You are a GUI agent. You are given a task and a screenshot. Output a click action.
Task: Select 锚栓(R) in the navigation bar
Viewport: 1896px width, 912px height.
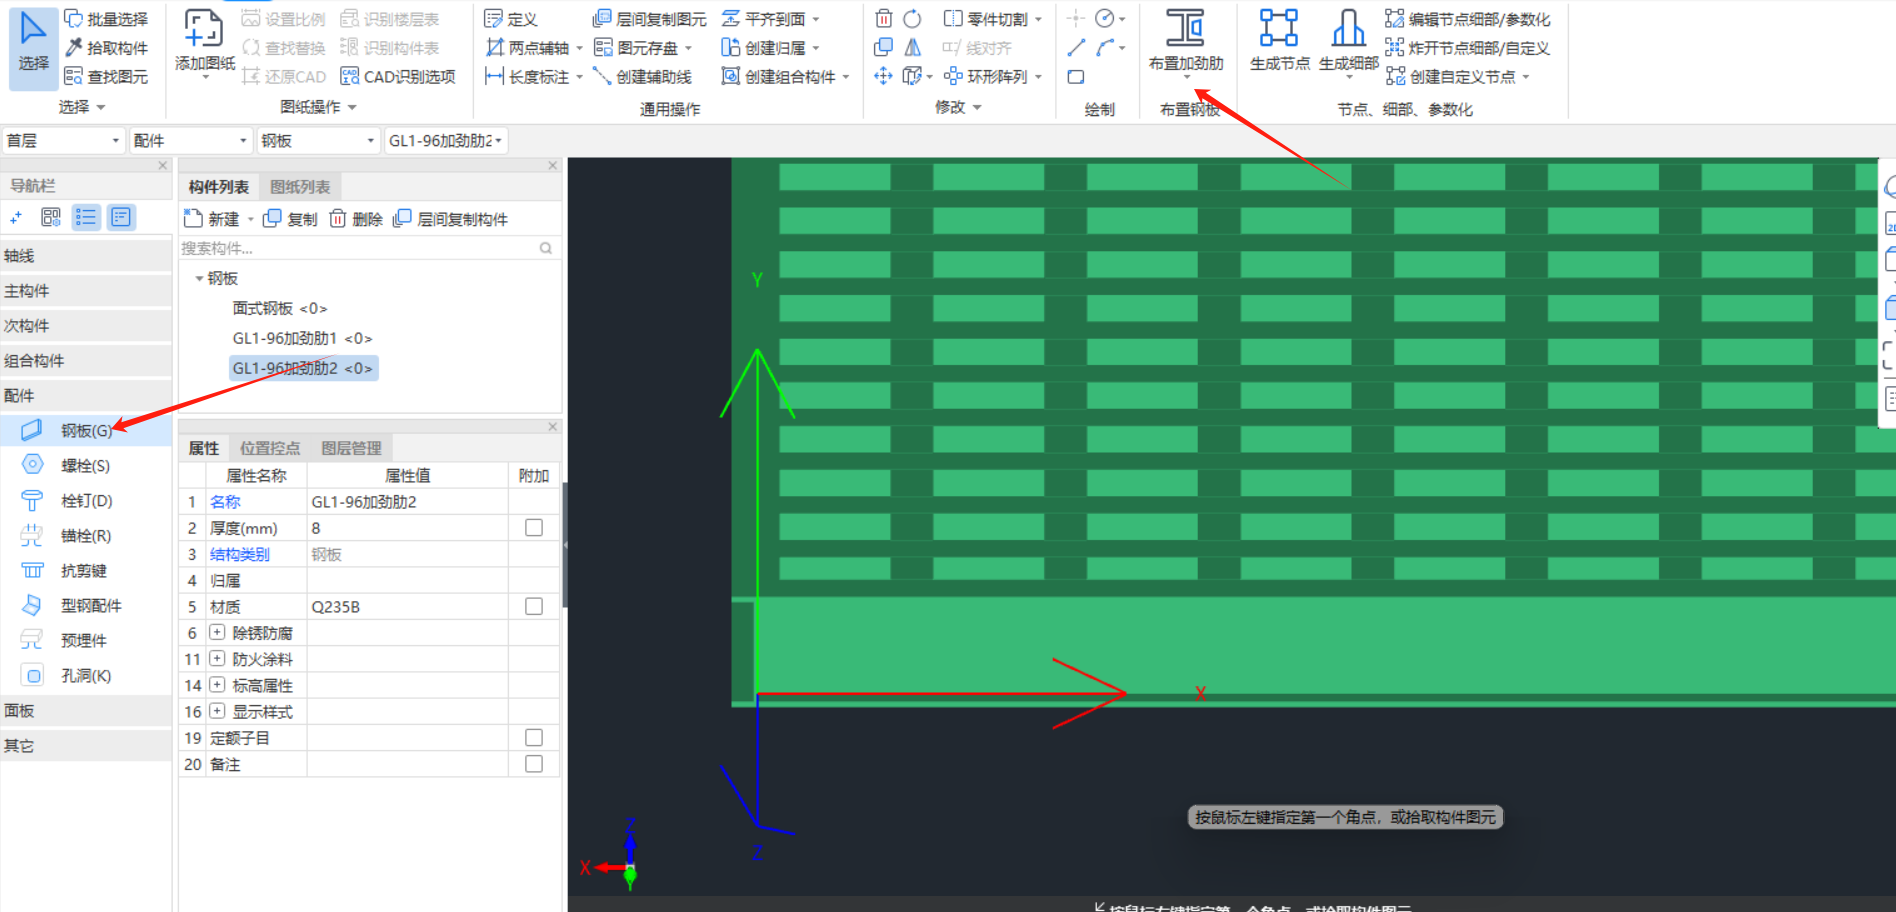click(x=85, y=536)
